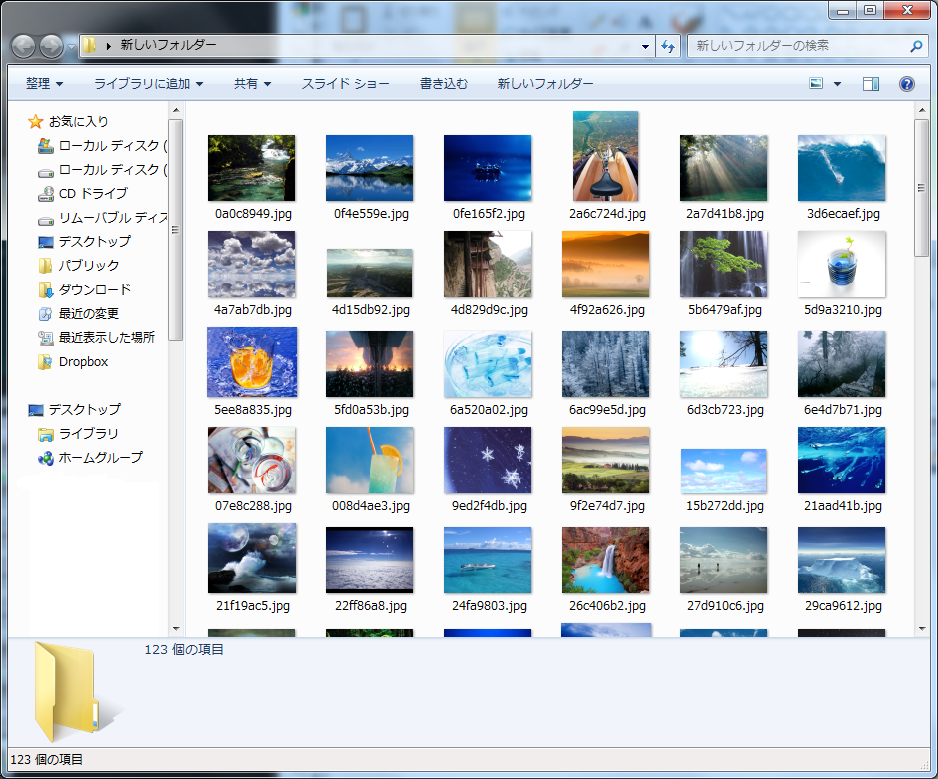Select thumbnail 5d9a3210.jpg

(x=842, y=264)
